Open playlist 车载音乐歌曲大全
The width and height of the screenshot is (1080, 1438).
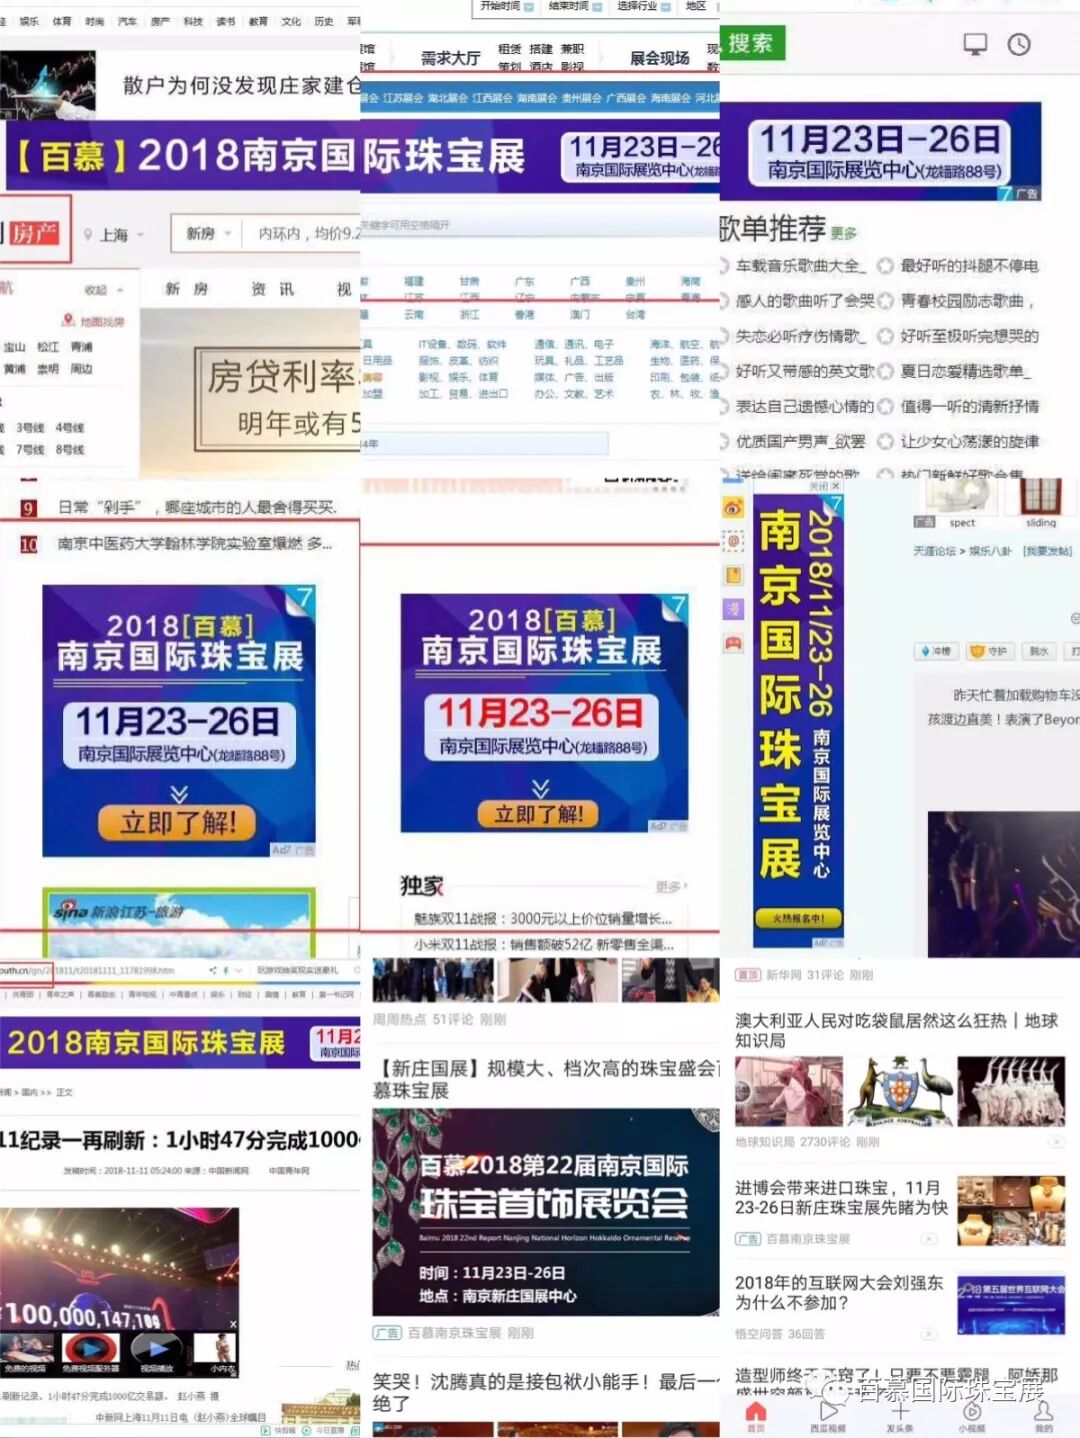tap(798, 266)
